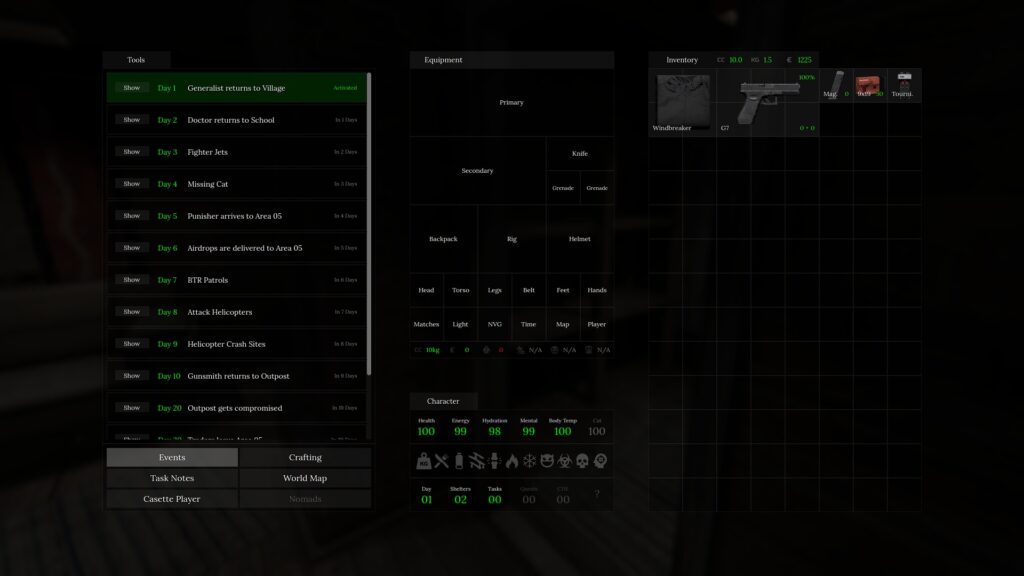The width and height of the screenshot is (1024, 576).
Task: Click the dehydration bottle status icon
Action: point(459,461)
